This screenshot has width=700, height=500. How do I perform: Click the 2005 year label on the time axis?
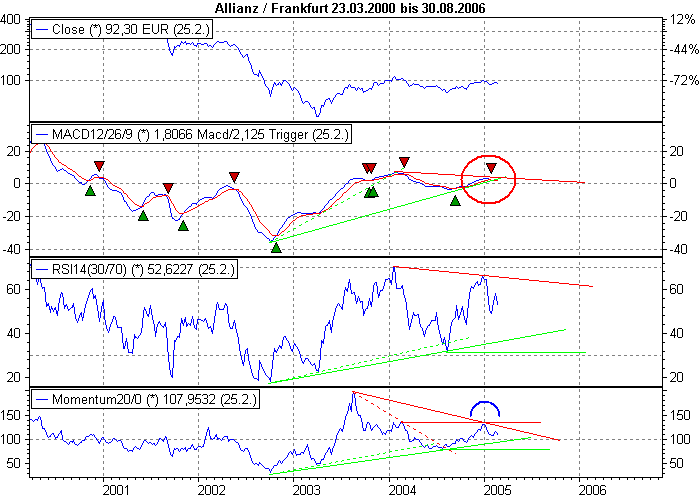pyautogui.click(x=497, y=490)
